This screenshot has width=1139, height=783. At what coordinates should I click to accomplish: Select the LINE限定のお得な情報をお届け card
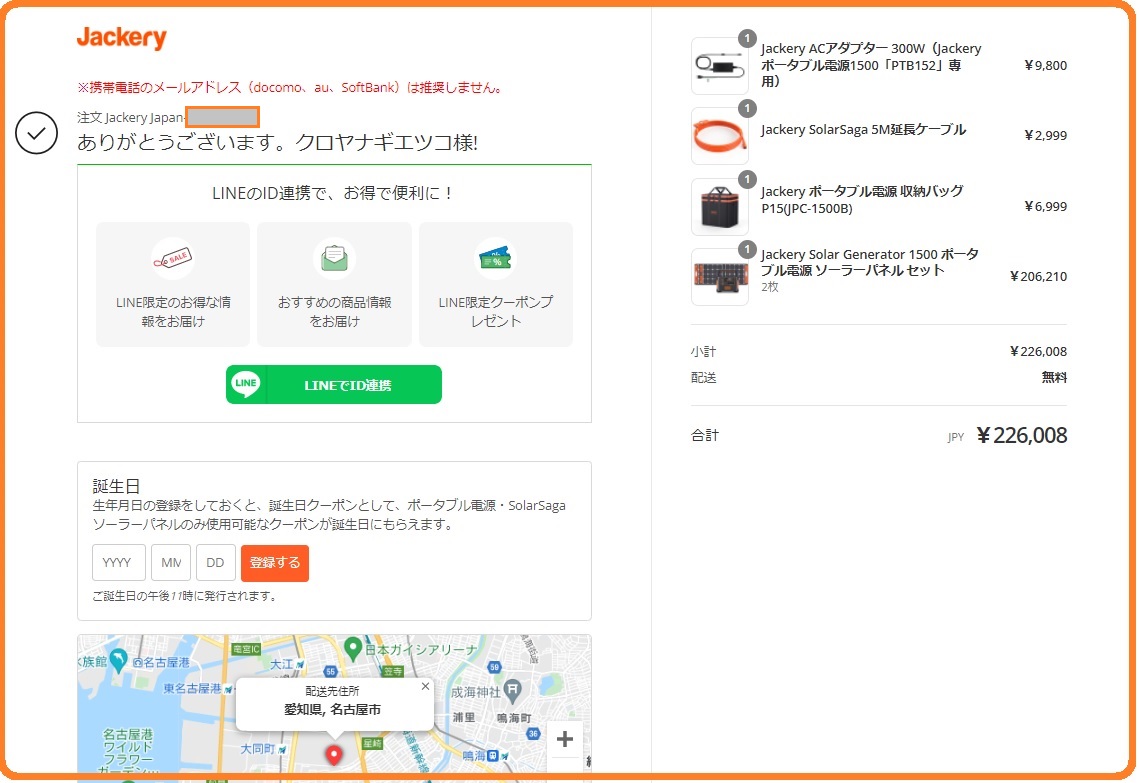[173, 284]
